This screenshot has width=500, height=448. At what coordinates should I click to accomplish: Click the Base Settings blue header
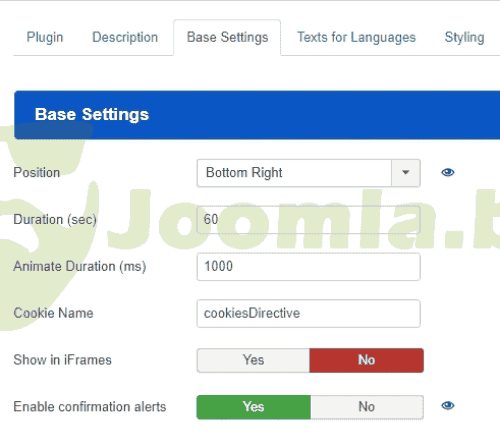(x=257, y=115)
